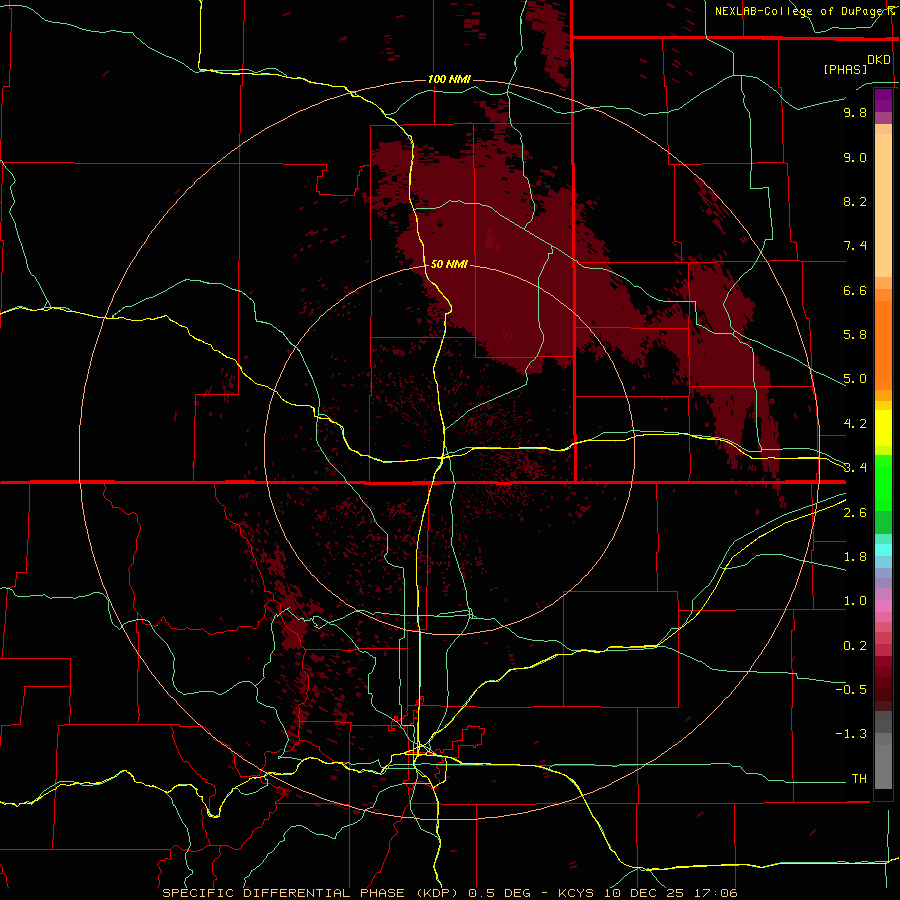This screenshot has width=900, height=900.
Task: Click the DKD label above the color scale
Action: point(879,60)
